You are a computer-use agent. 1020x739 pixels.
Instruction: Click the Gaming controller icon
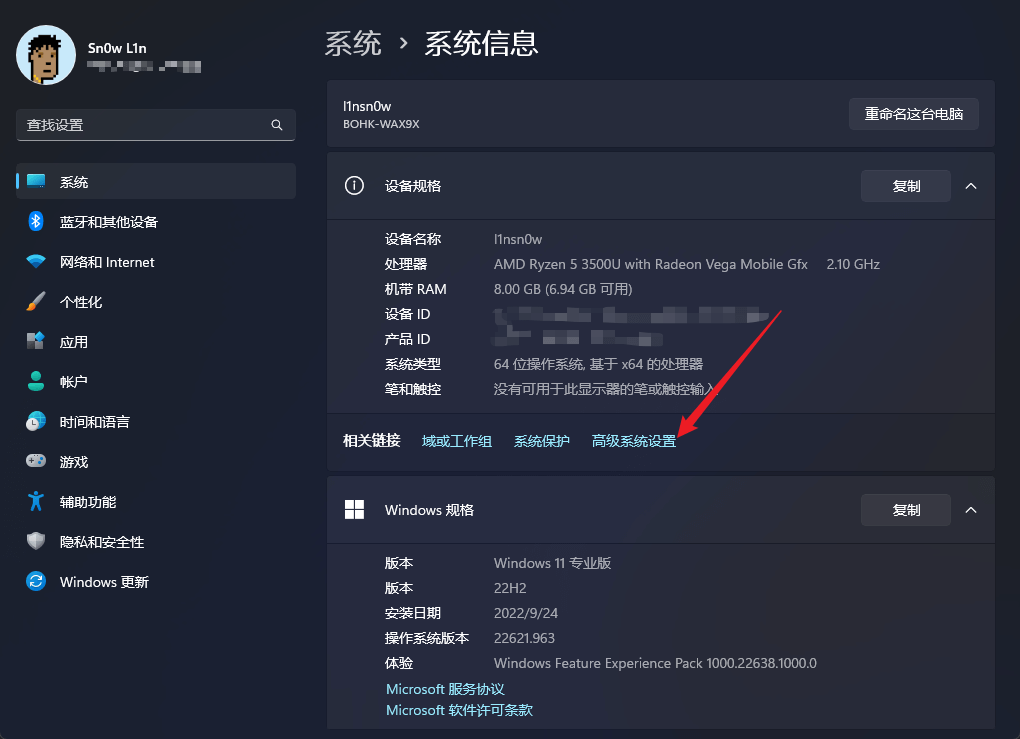click(x=36, y=461)
